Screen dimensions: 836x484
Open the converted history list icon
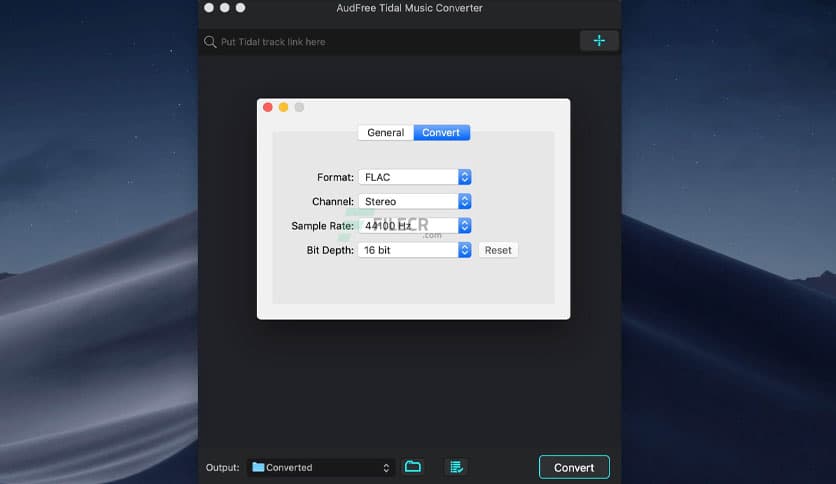(x=456, y=467)
